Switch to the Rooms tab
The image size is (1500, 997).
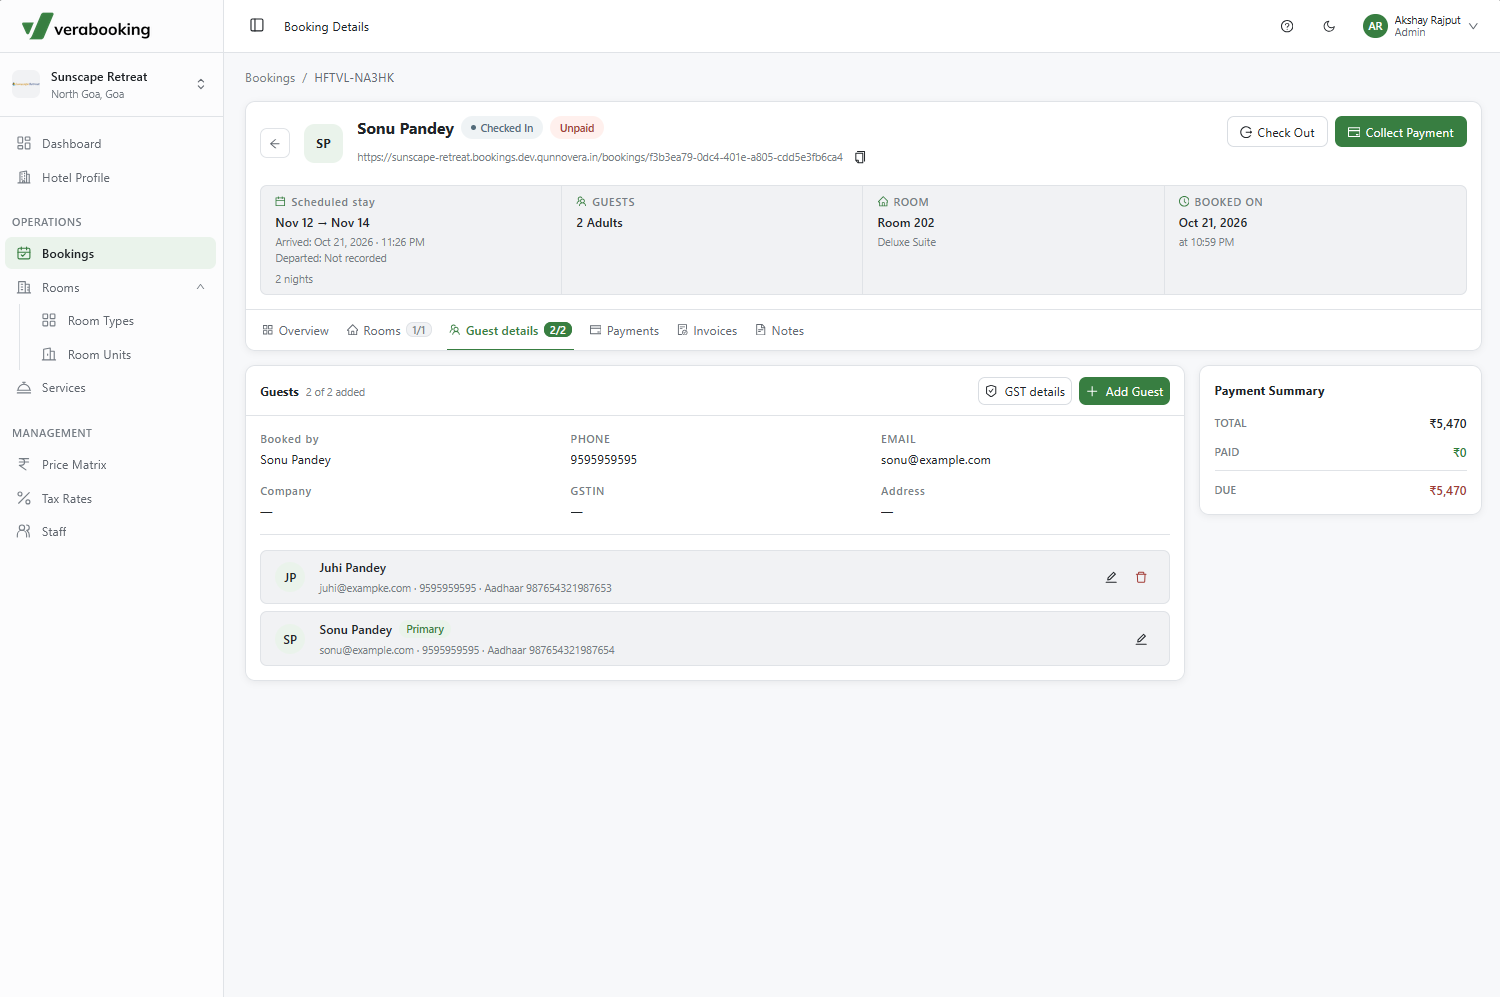pos(389,330)
